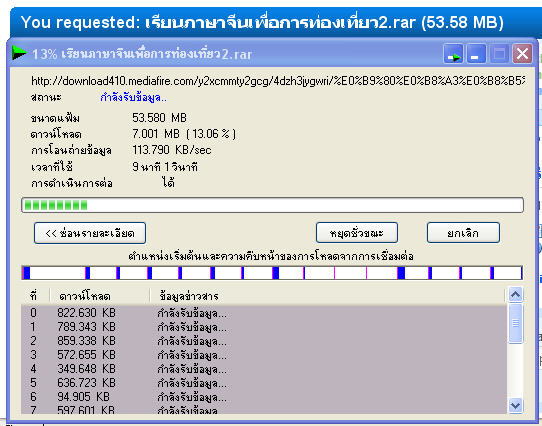Click the mediafire download URL text
Viewport: 542px width, 426px height.
pos(278,81)
